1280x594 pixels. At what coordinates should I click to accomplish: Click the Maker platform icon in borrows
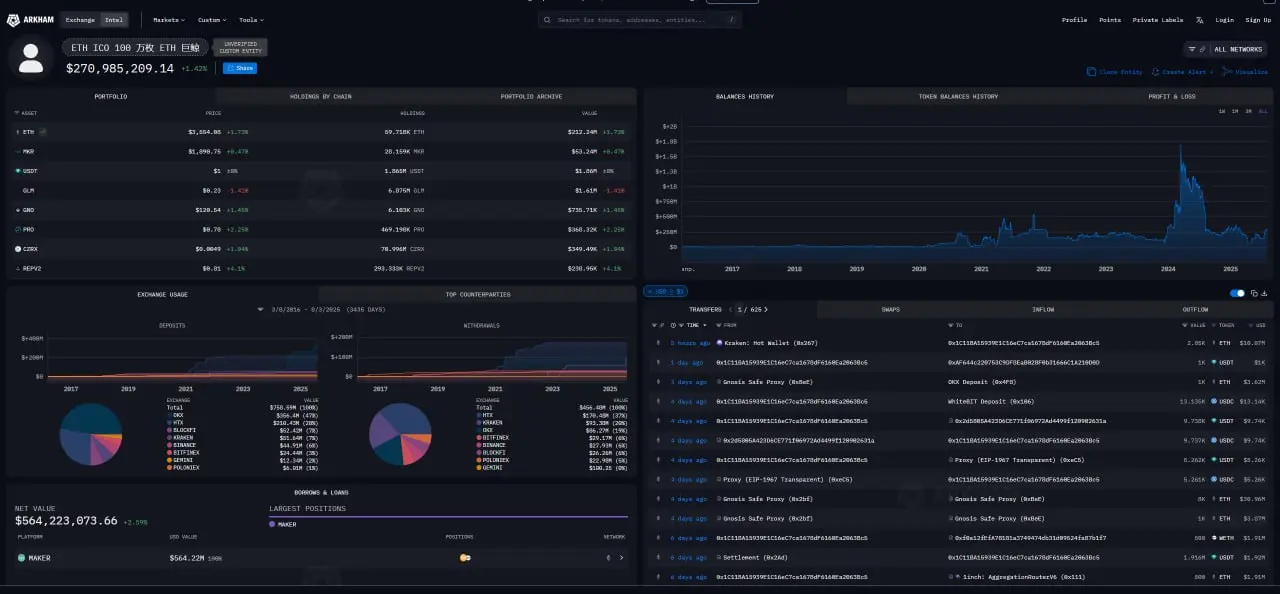[22, 558]
